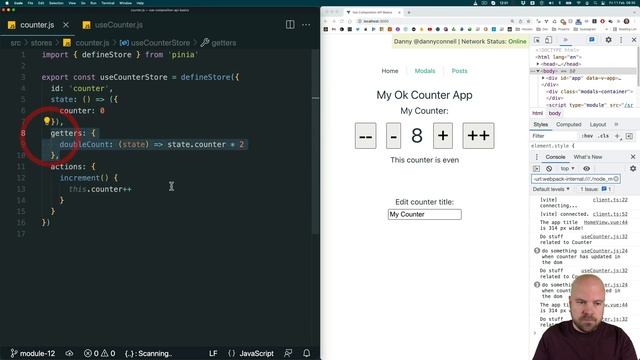Toggle the DevTools element inspector tool

click(537, 40)
